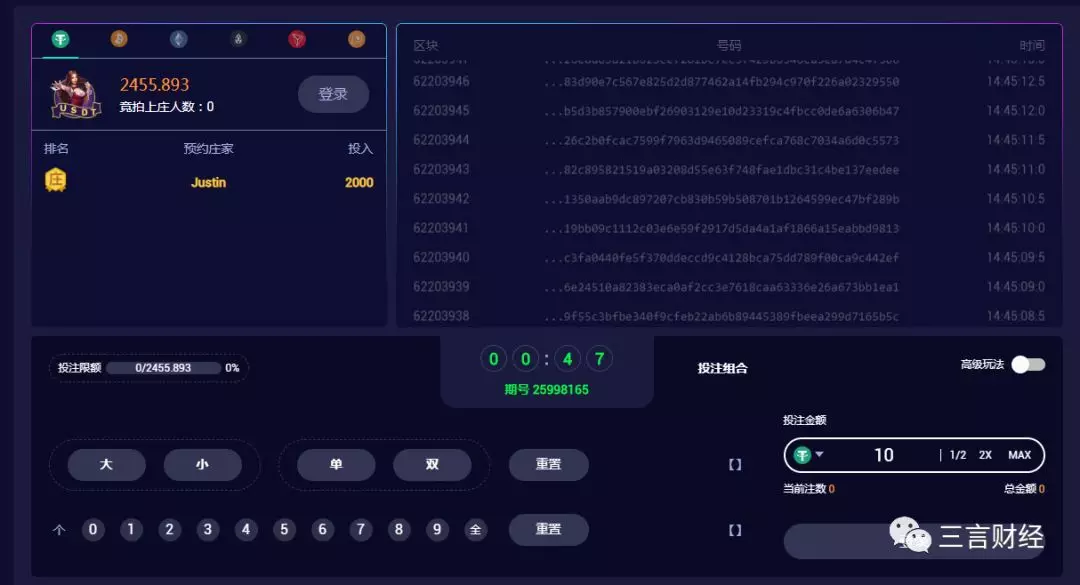Open the red TRON coin tab
Viewport: 1080px width, 585px height.
[297, 39]
